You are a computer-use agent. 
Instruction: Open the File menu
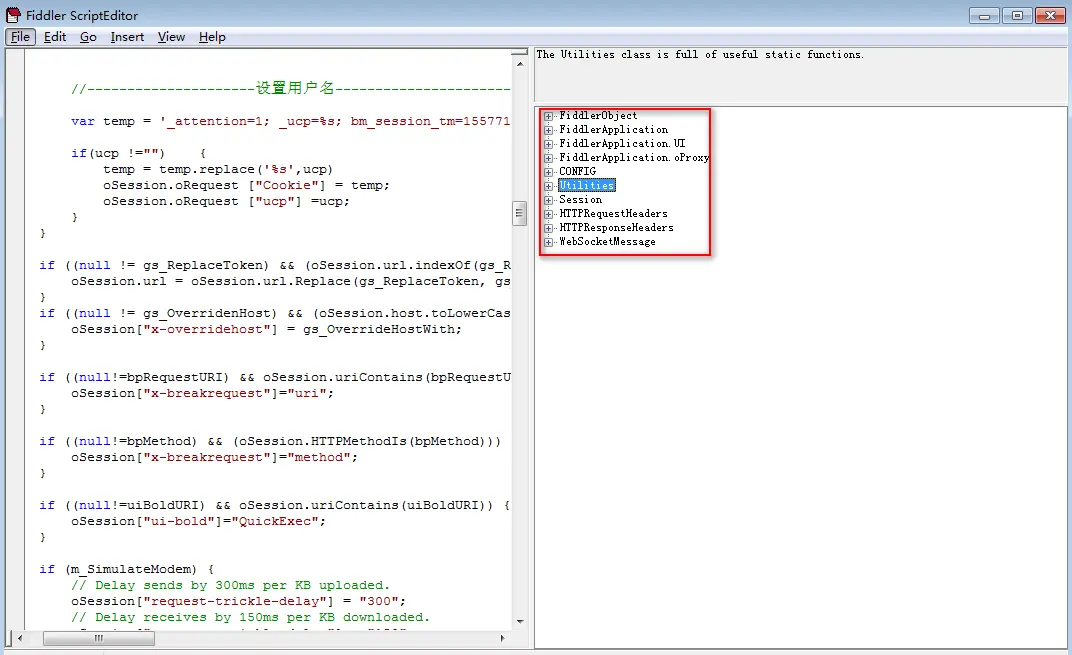pyautogui.click(x=20, y=37)
